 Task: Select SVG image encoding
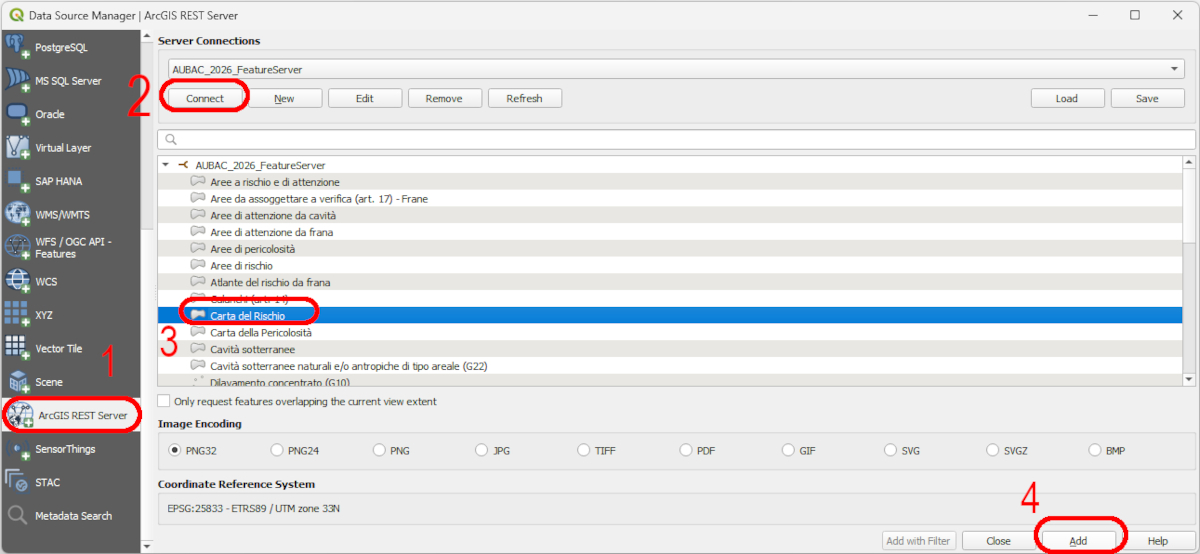point(890,451)
